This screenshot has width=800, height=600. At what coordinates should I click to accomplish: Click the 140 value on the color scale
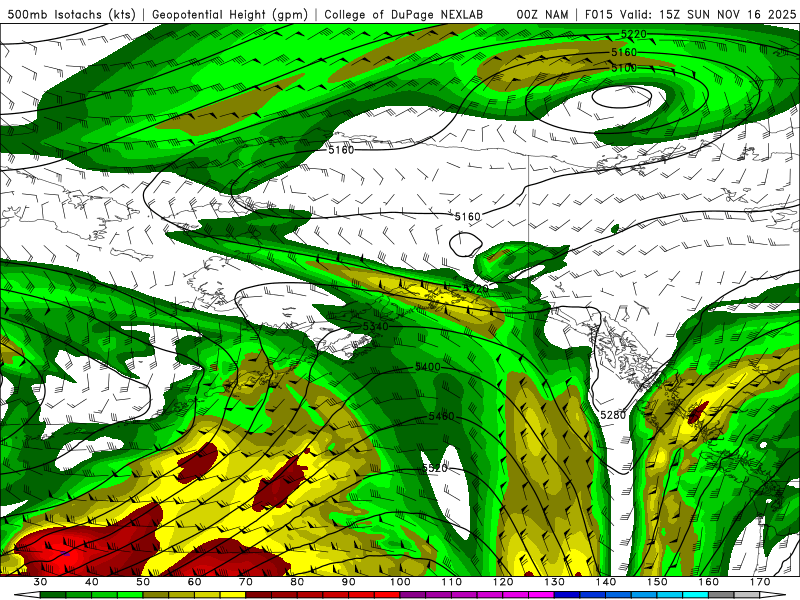click(x=606, y=582)
